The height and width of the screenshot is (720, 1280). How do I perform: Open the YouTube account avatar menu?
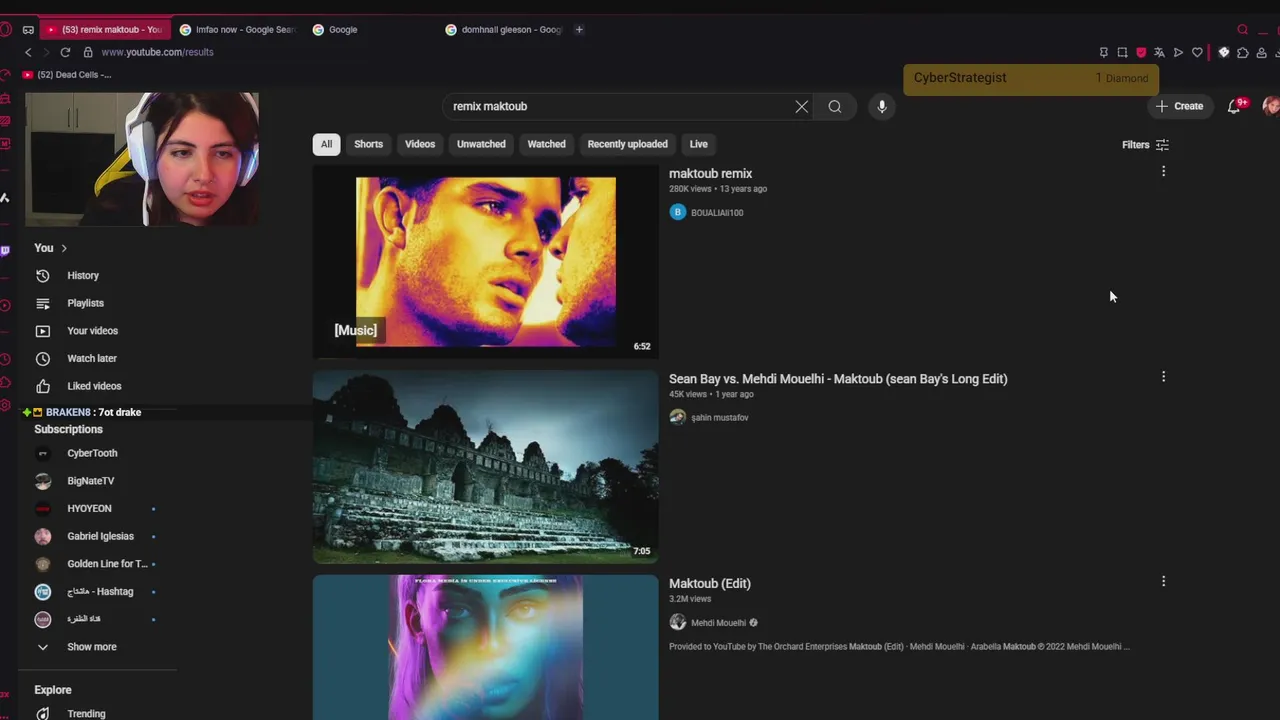(1271, 106)
